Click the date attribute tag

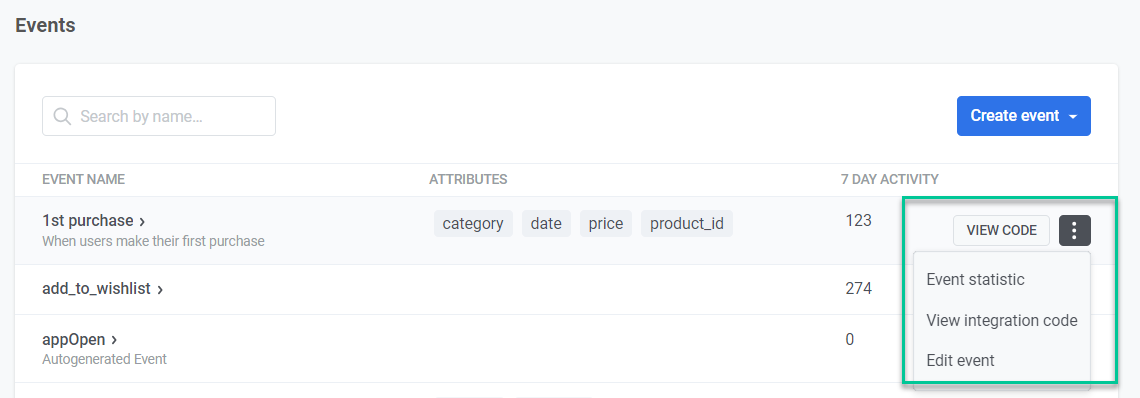click(546, 223)
